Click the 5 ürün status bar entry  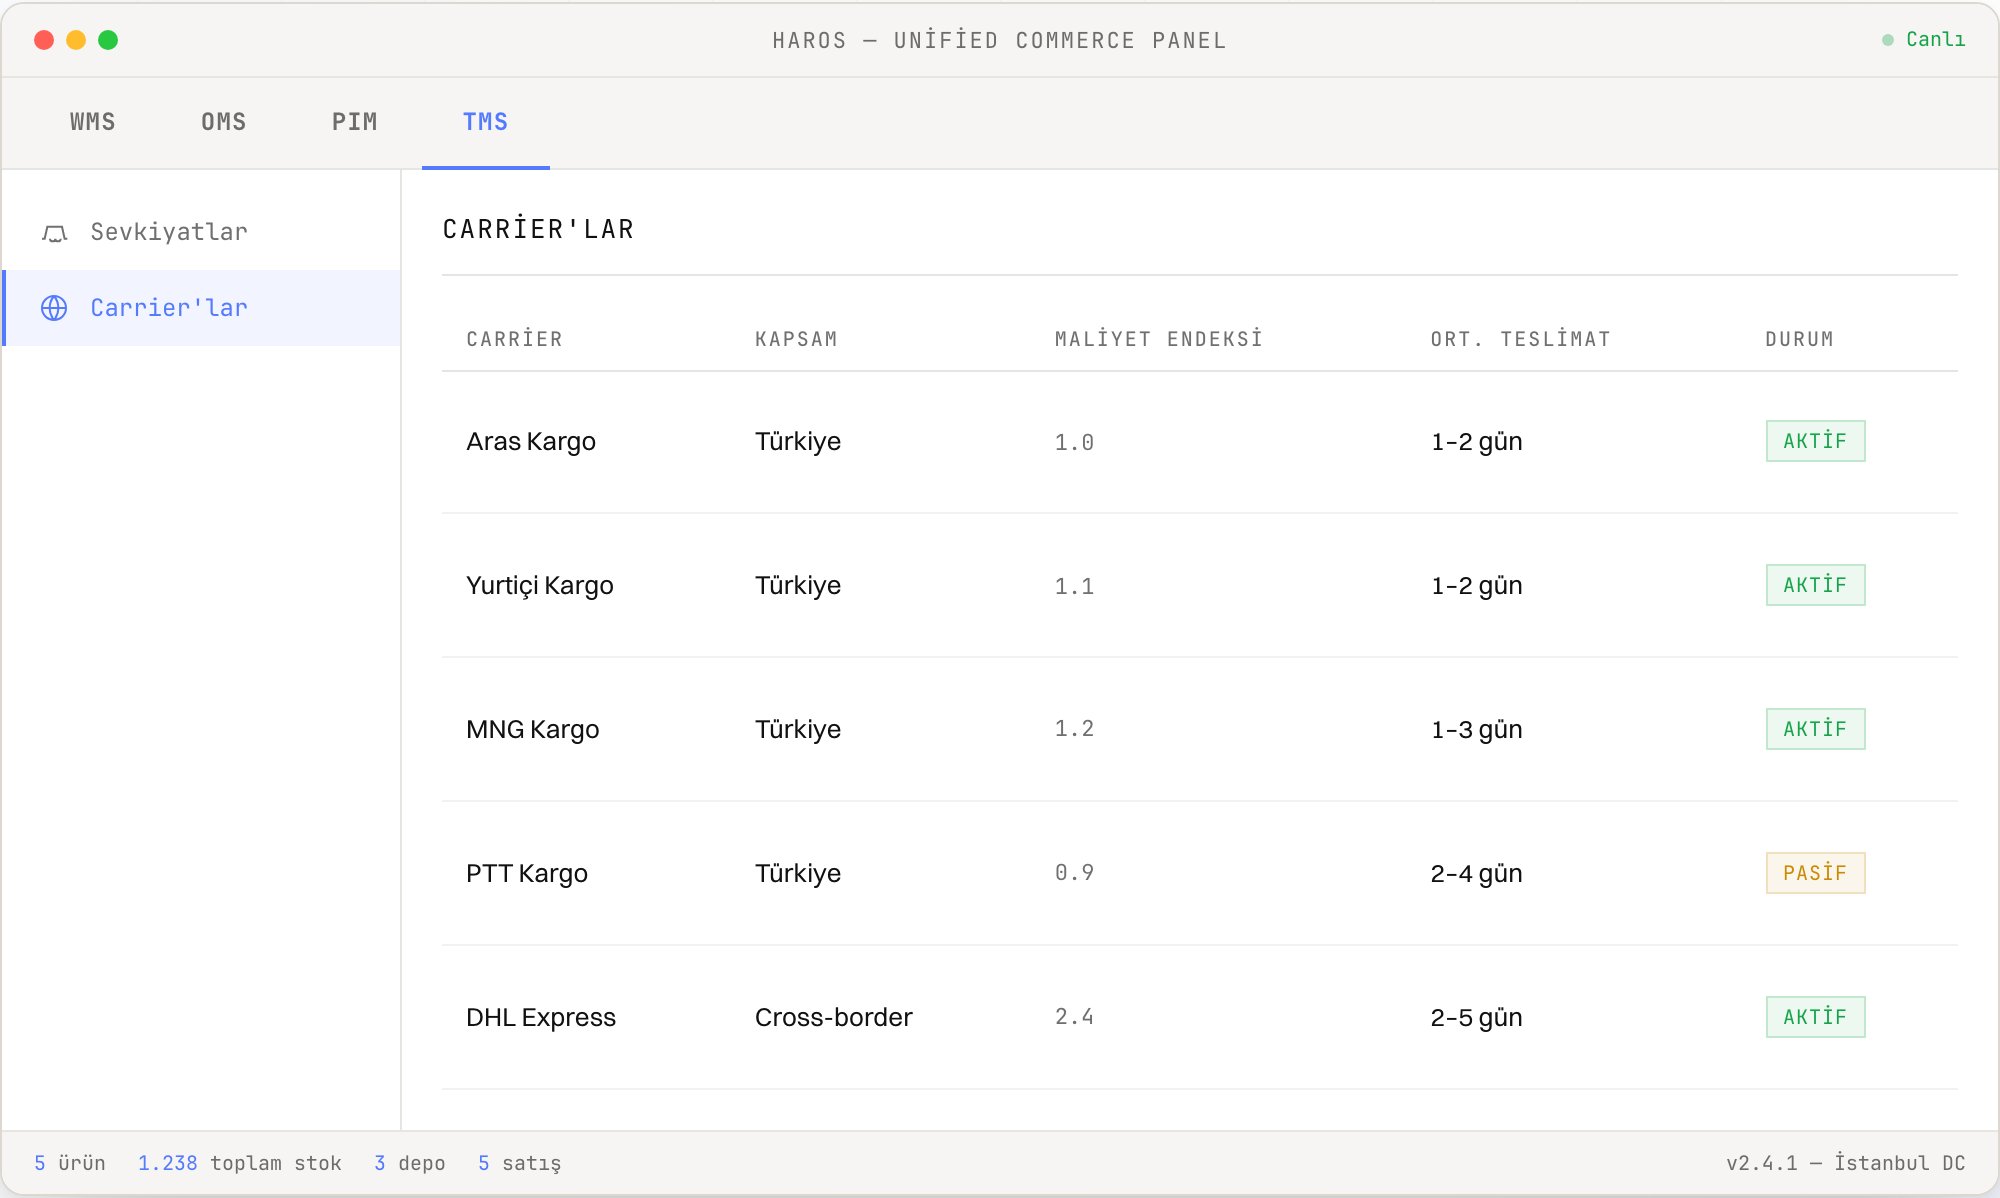pos(70,1163)
